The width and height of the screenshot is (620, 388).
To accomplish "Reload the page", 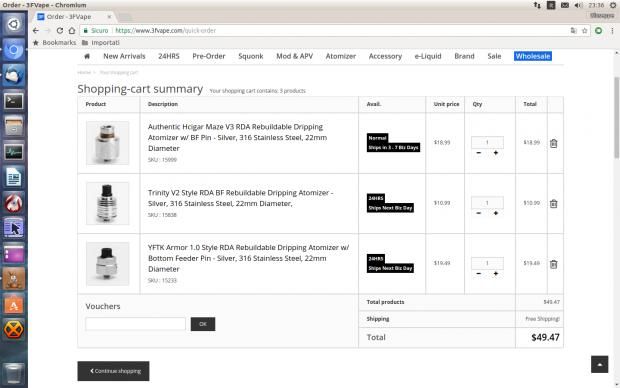I will pos(60,30).
